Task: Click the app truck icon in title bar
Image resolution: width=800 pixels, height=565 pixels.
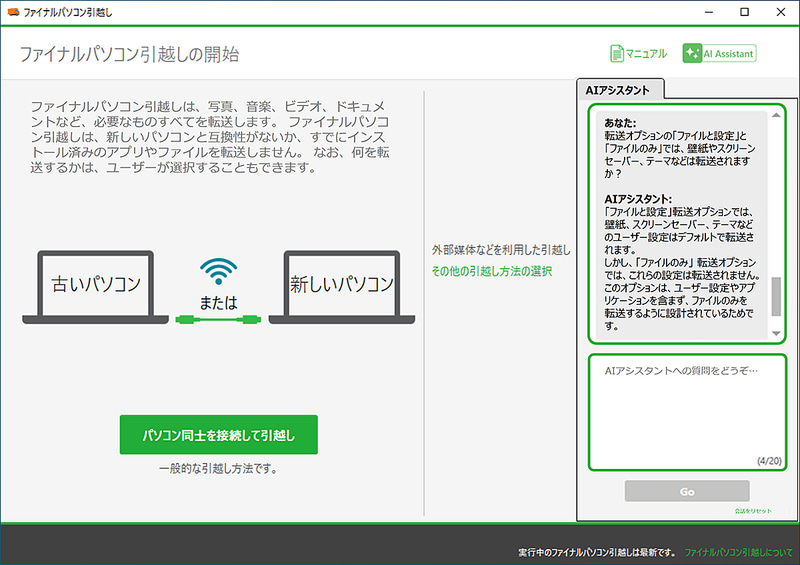Action: [x=13, y=12]
